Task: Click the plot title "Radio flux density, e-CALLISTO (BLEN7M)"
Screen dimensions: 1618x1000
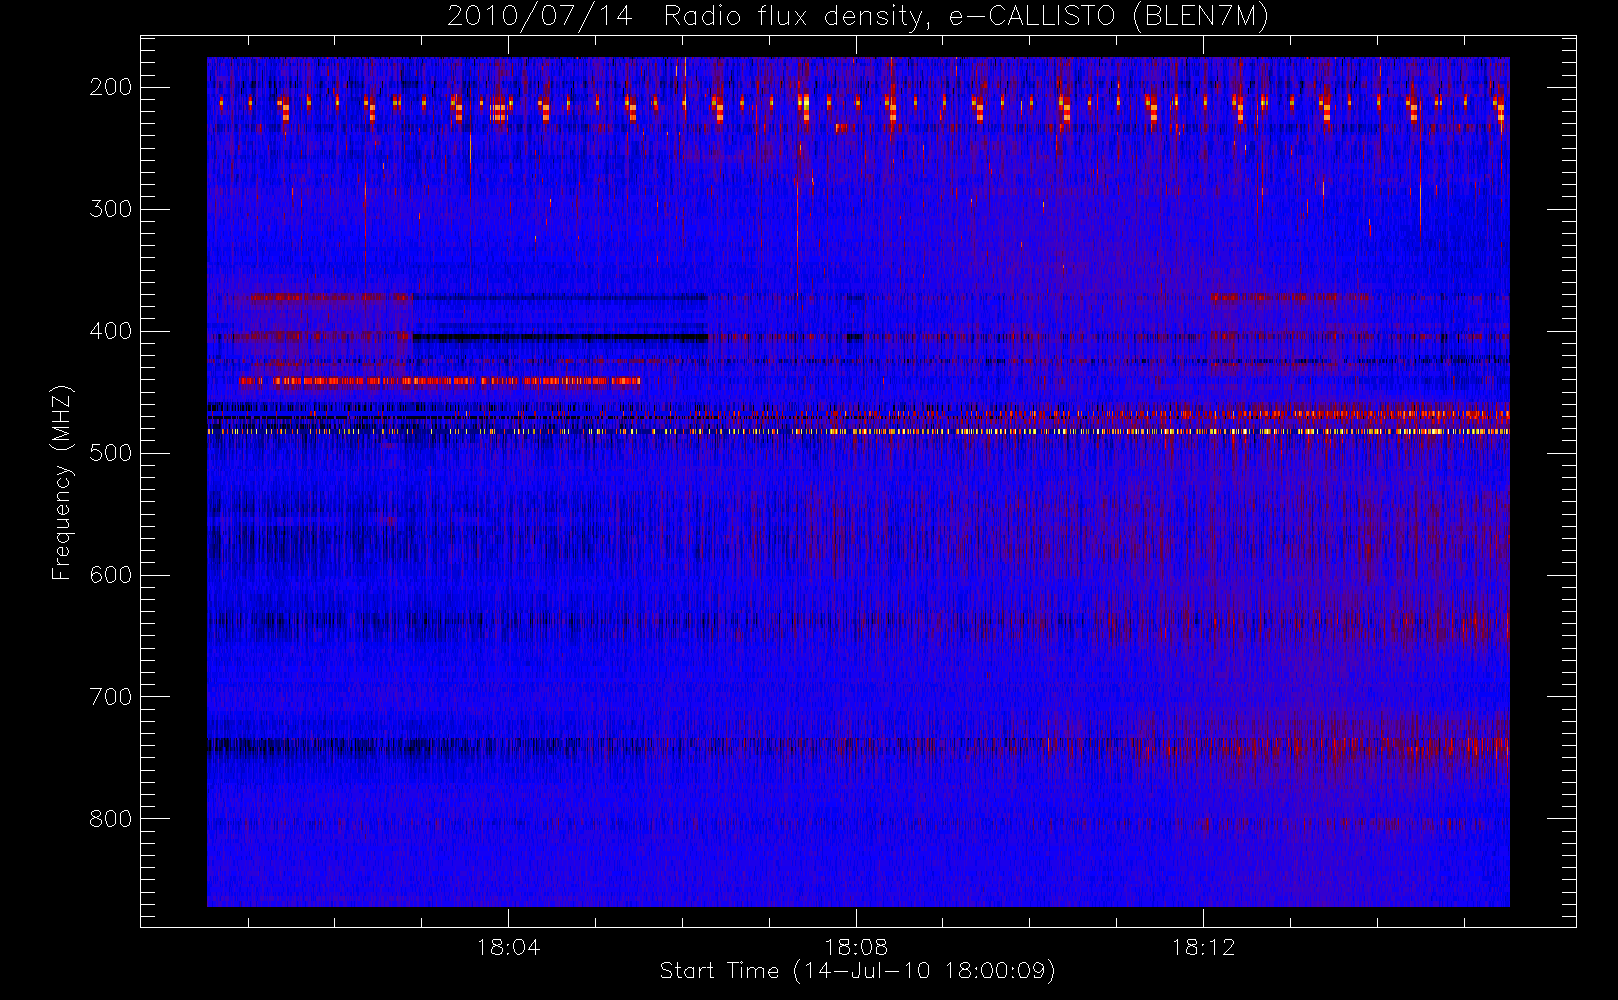Action: (966, 17)
